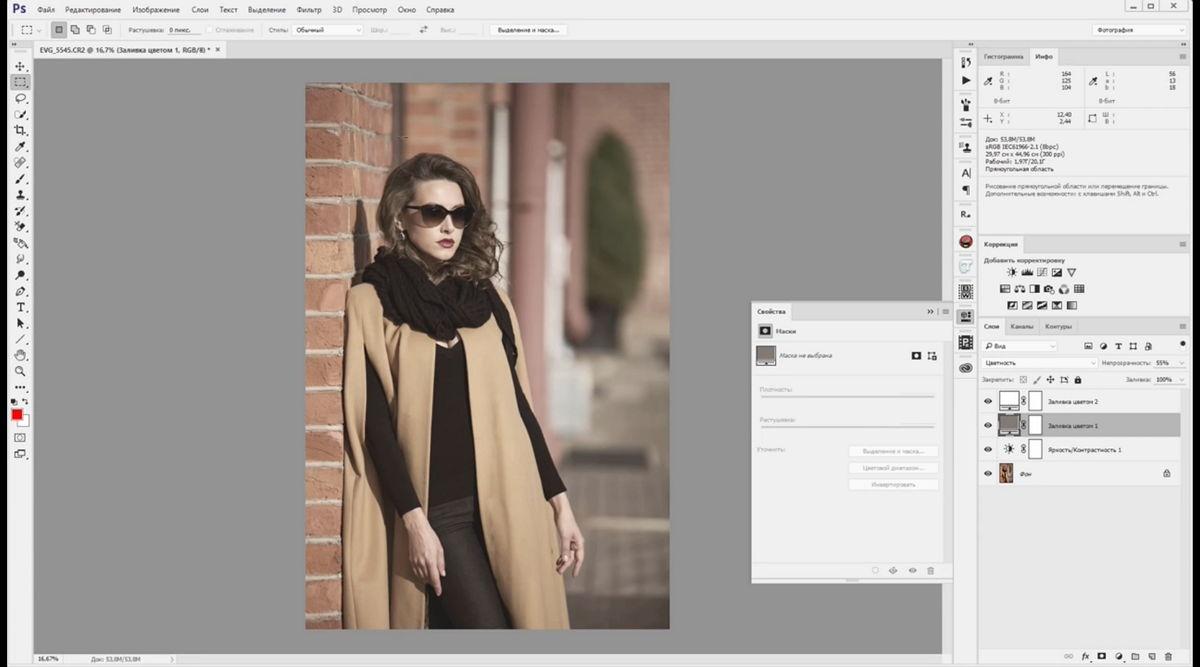Switch to the Гистограмма tab
Viewport: 1200px width, 667px height.
[x=1004, y=57]
